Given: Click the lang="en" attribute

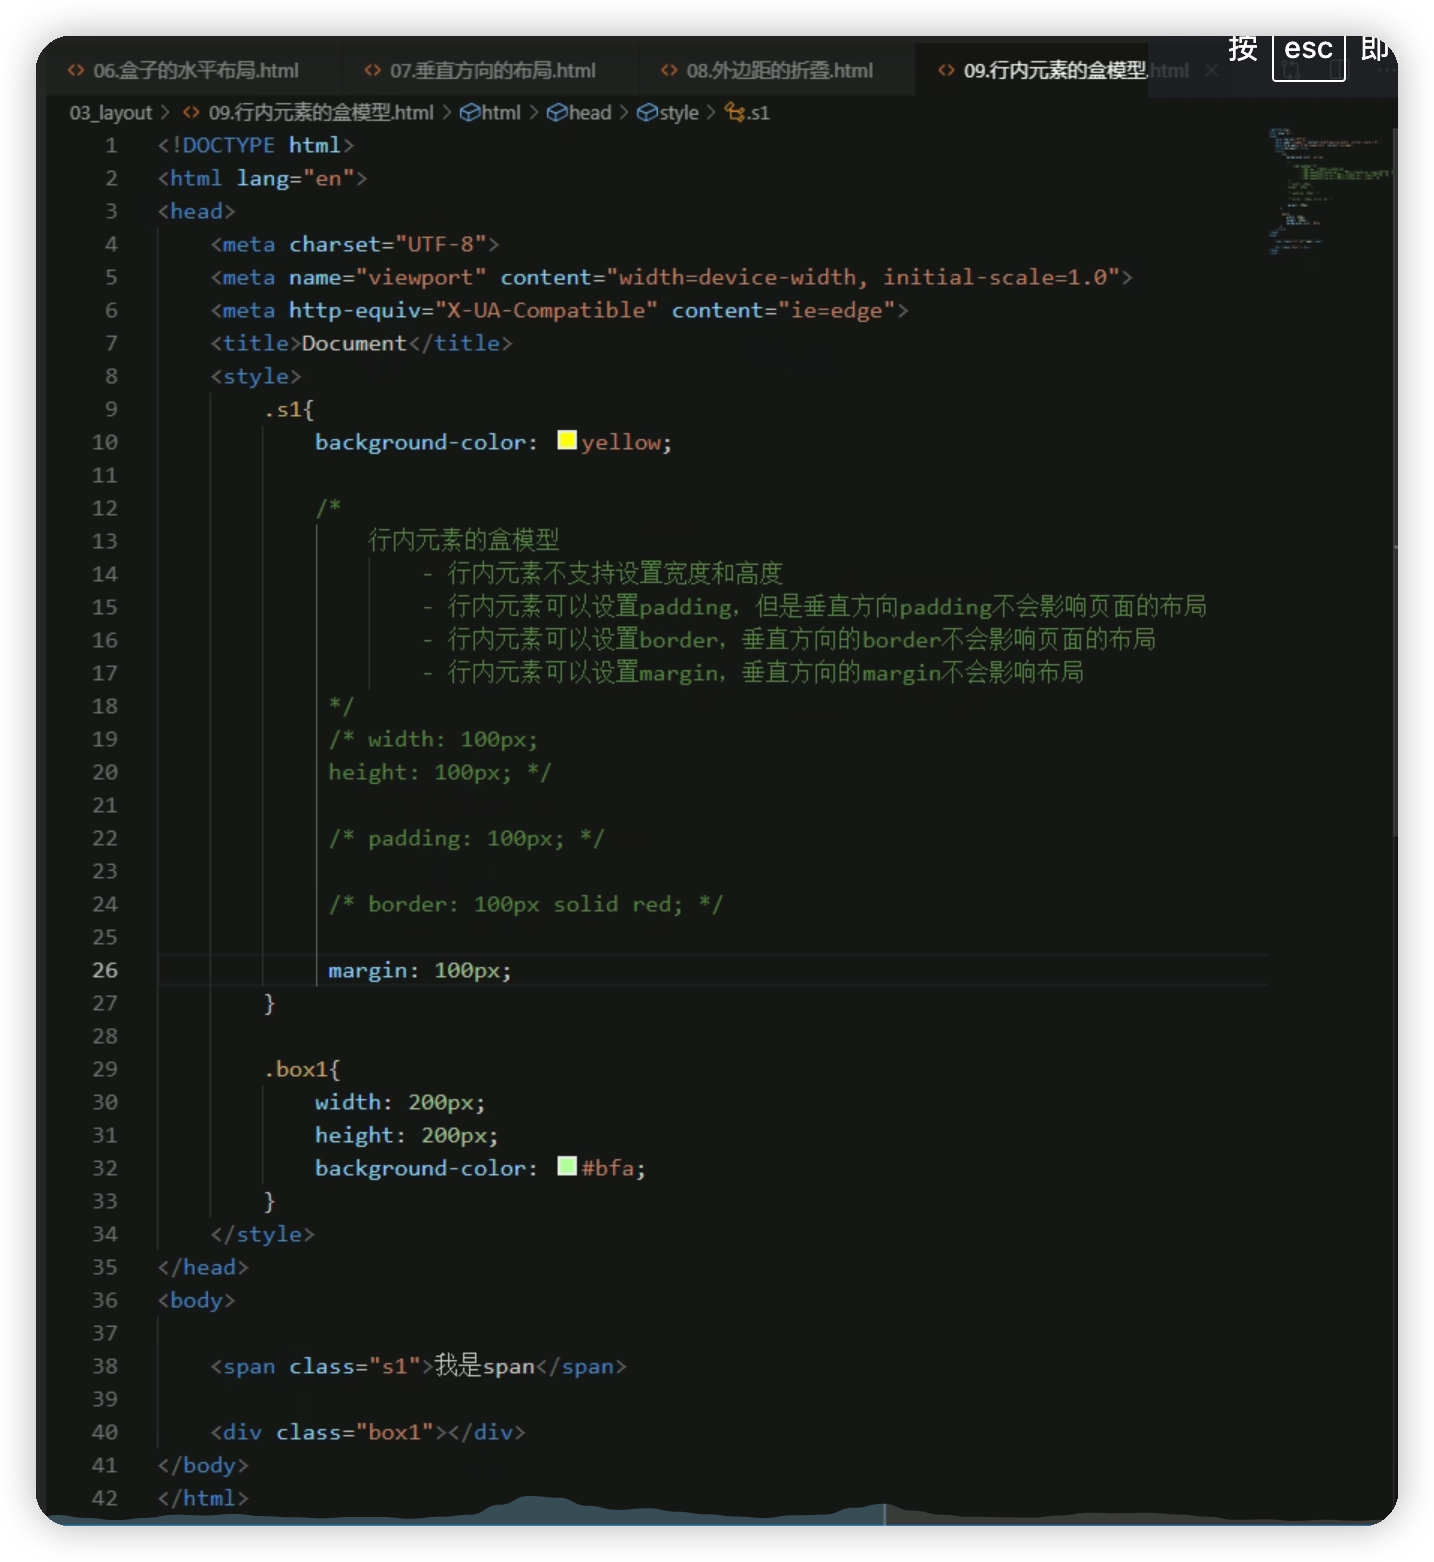Looking at the screenshot, I should [296, 178].
